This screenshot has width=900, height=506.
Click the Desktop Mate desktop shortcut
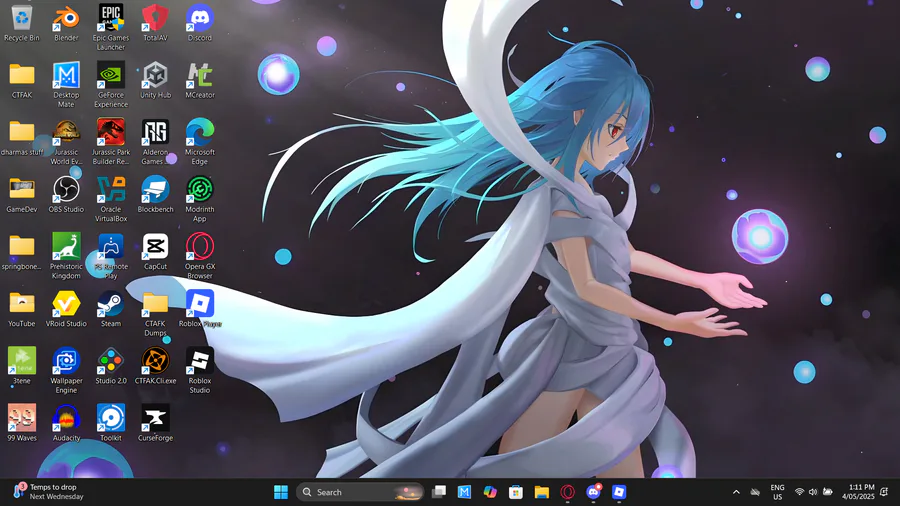point(66,85)
